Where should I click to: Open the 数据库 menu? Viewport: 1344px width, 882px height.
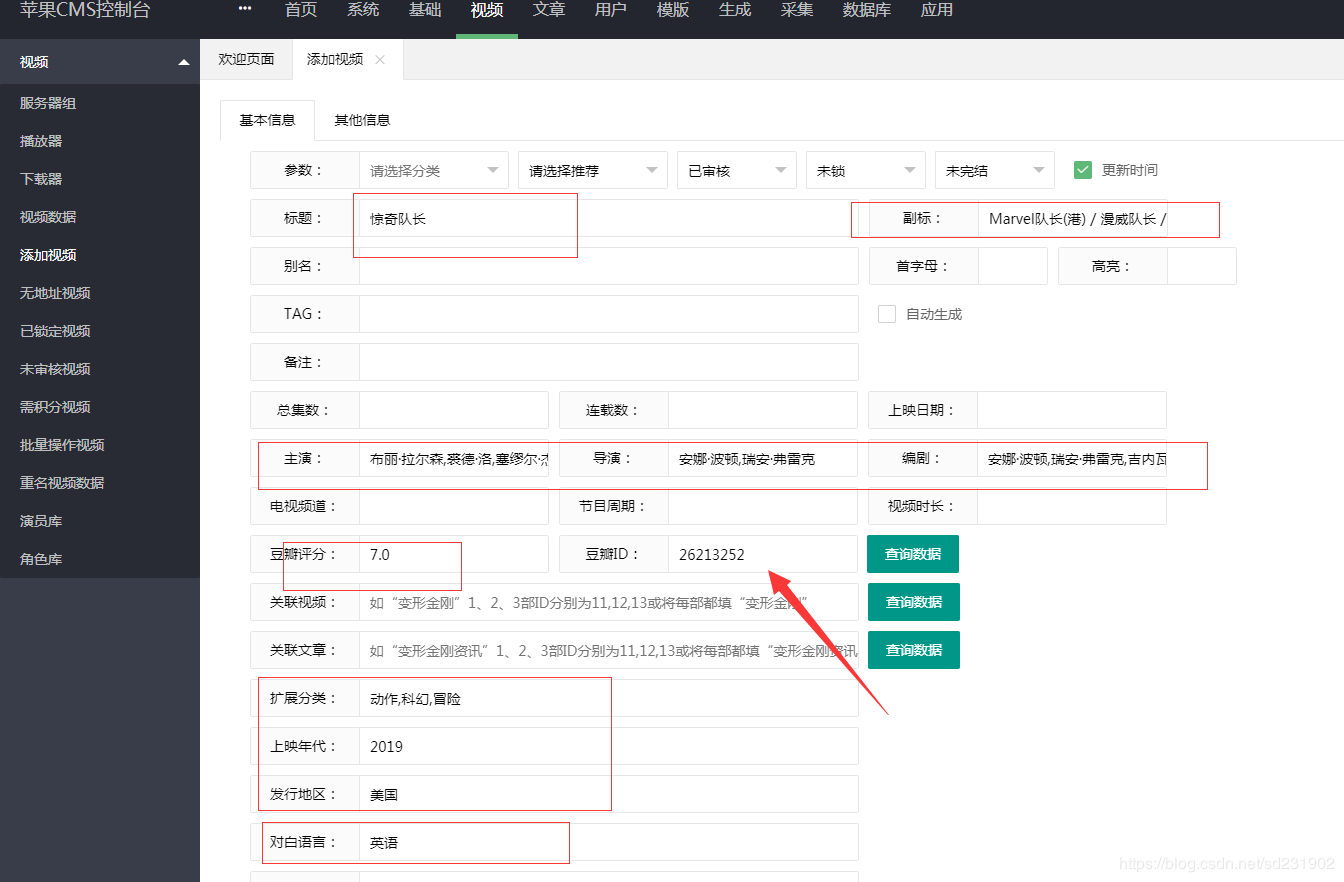point(866,11)
